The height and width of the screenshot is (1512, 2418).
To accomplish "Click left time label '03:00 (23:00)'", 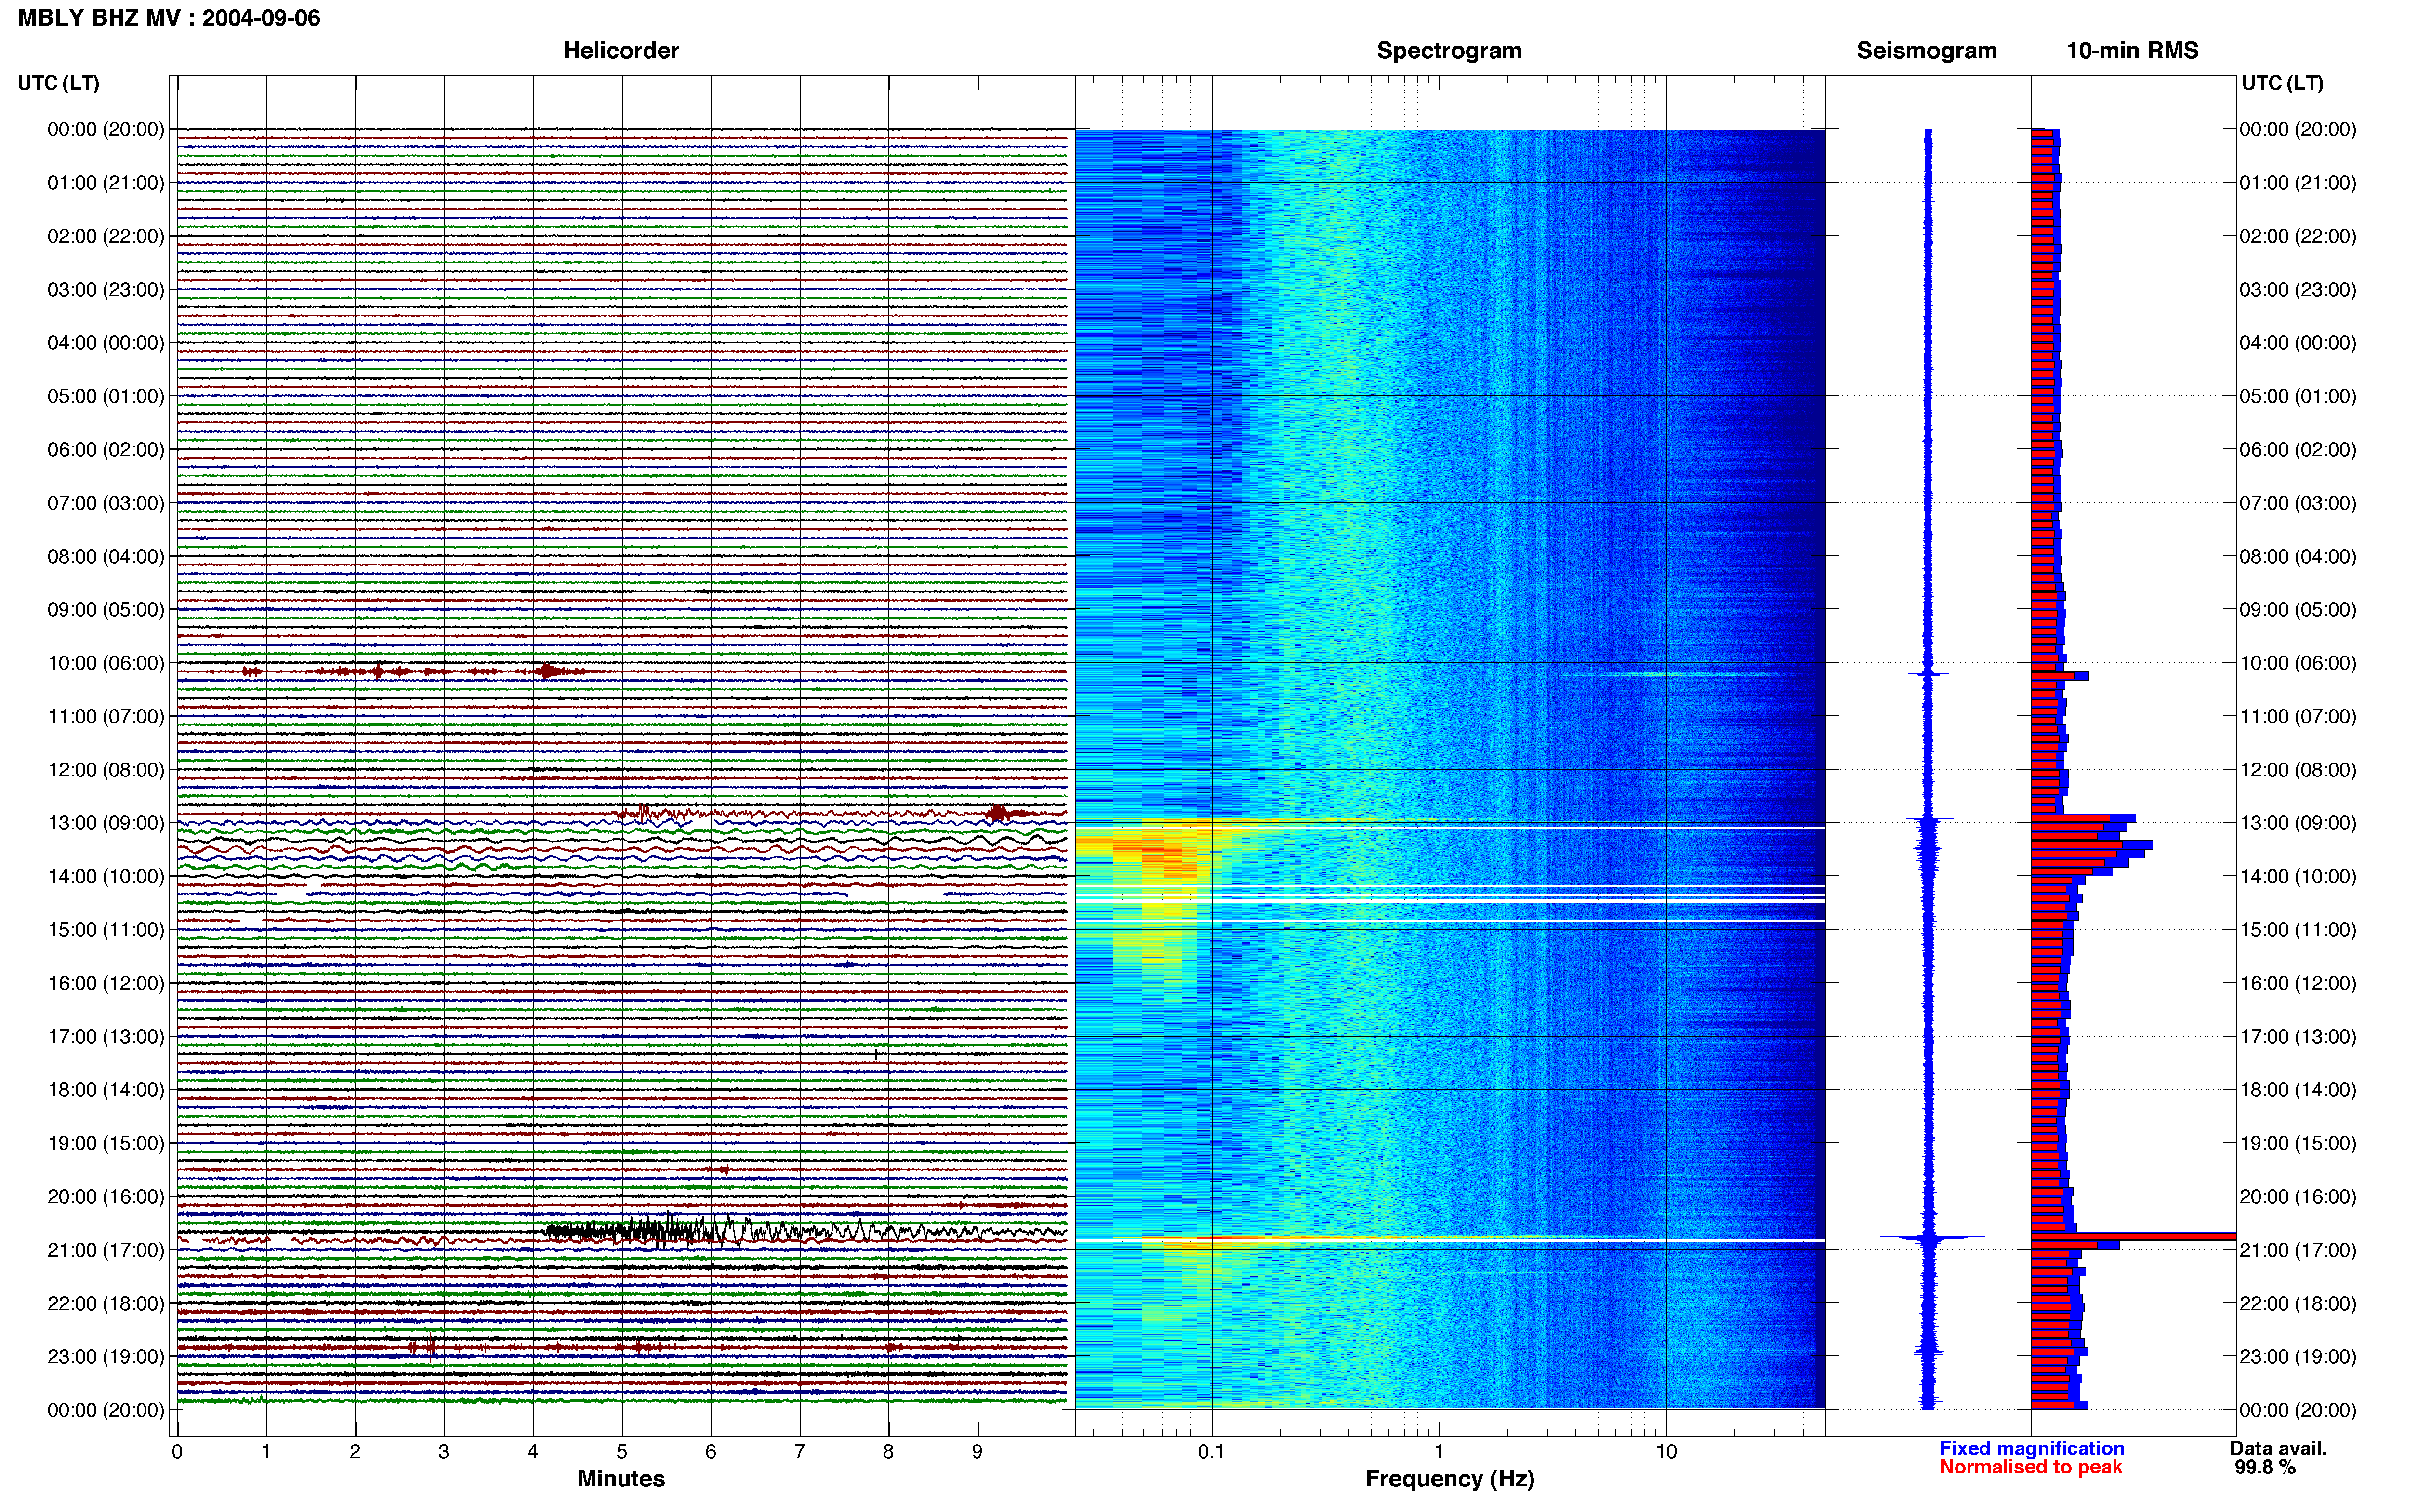I will (106, 289).
